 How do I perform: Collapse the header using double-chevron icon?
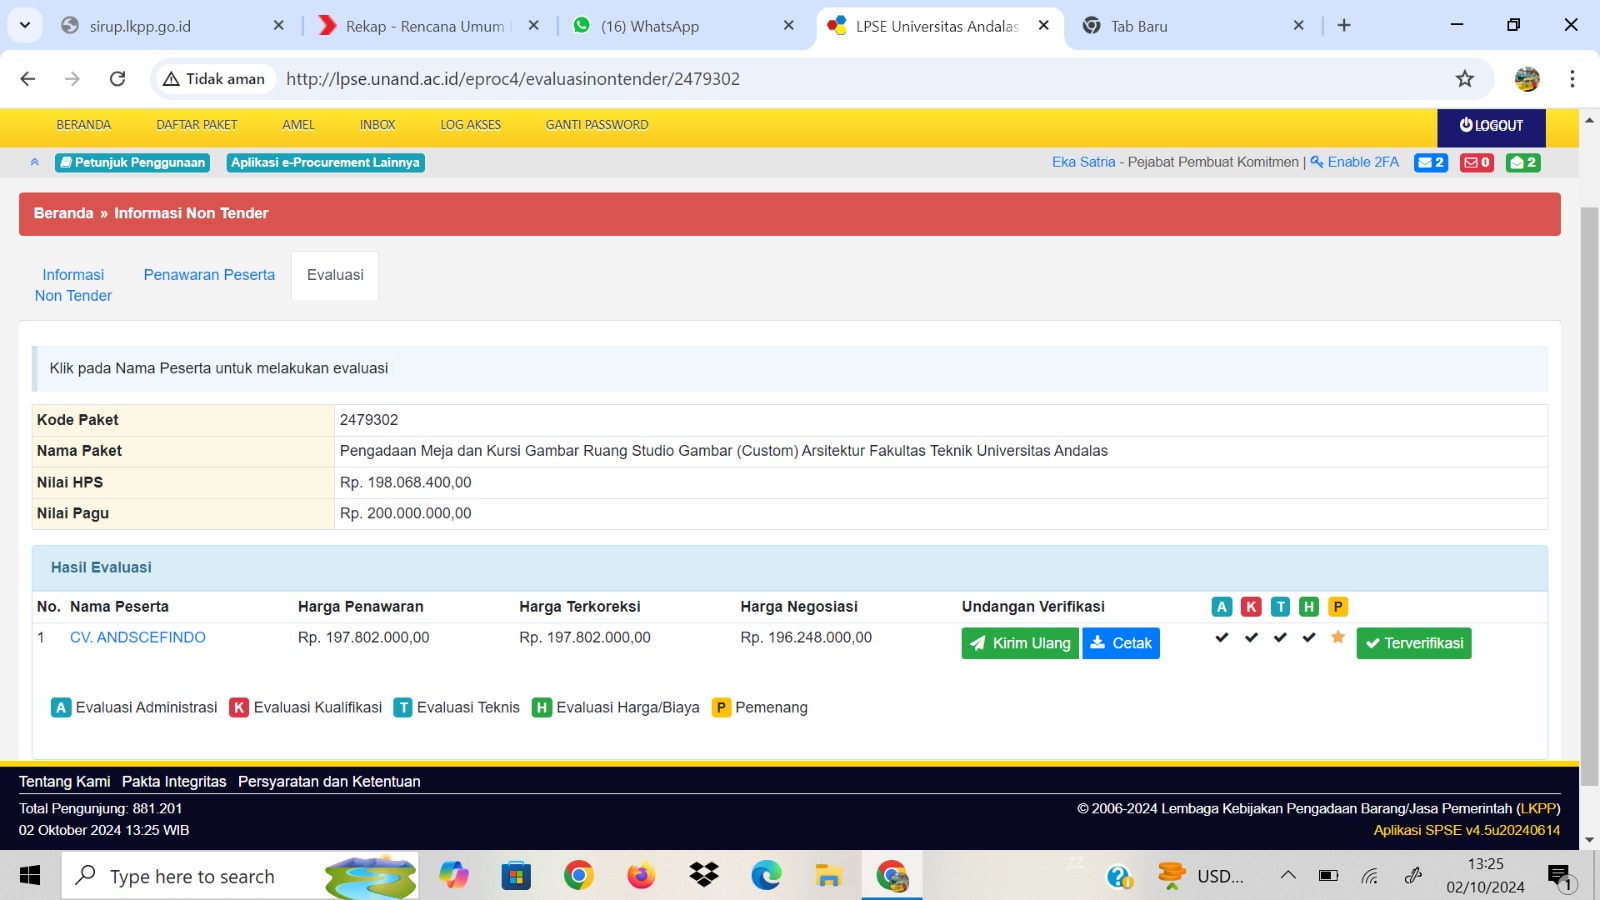pyautogui.click(x=34, y=162)
